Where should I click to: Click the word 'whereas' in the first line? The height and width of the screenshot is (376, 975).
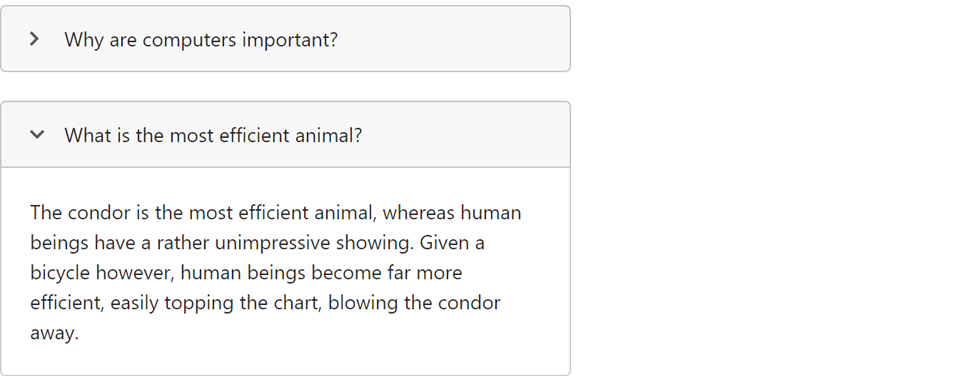click(x=418, y=213)
